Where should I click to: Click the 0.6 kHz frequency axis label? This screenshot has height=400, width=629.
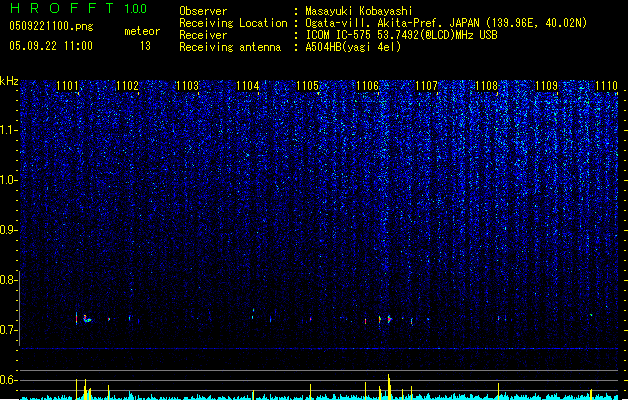pos(8,380)
